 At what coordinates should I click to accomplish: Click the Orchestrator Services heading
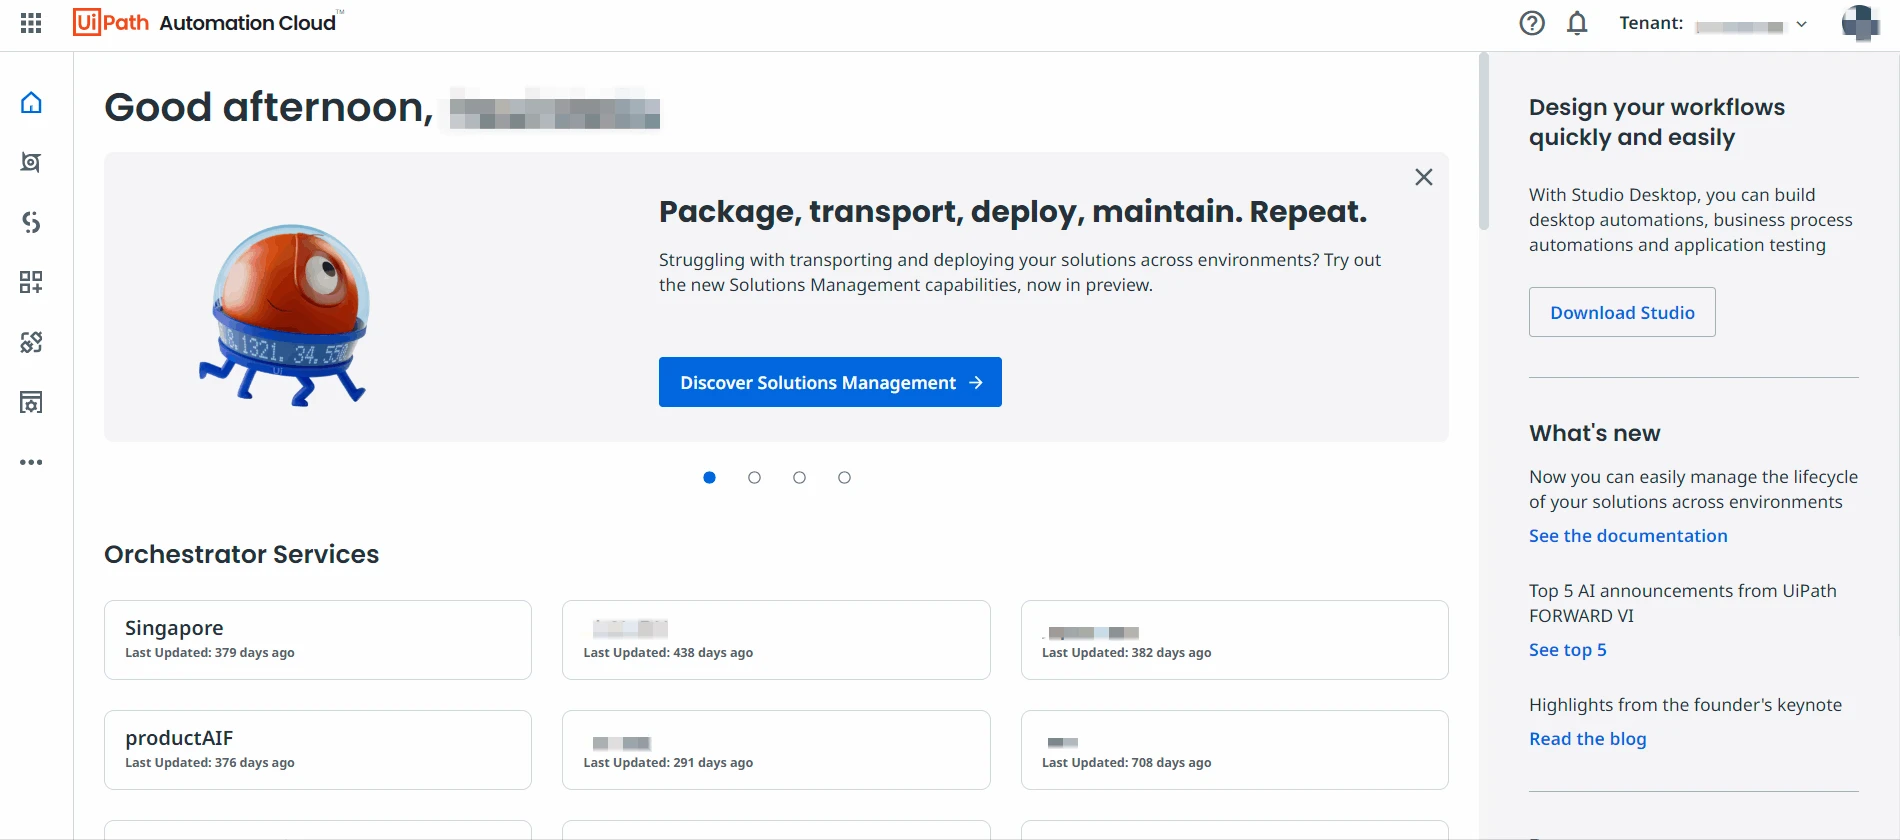pyautogui.click(x=242, y=554)
